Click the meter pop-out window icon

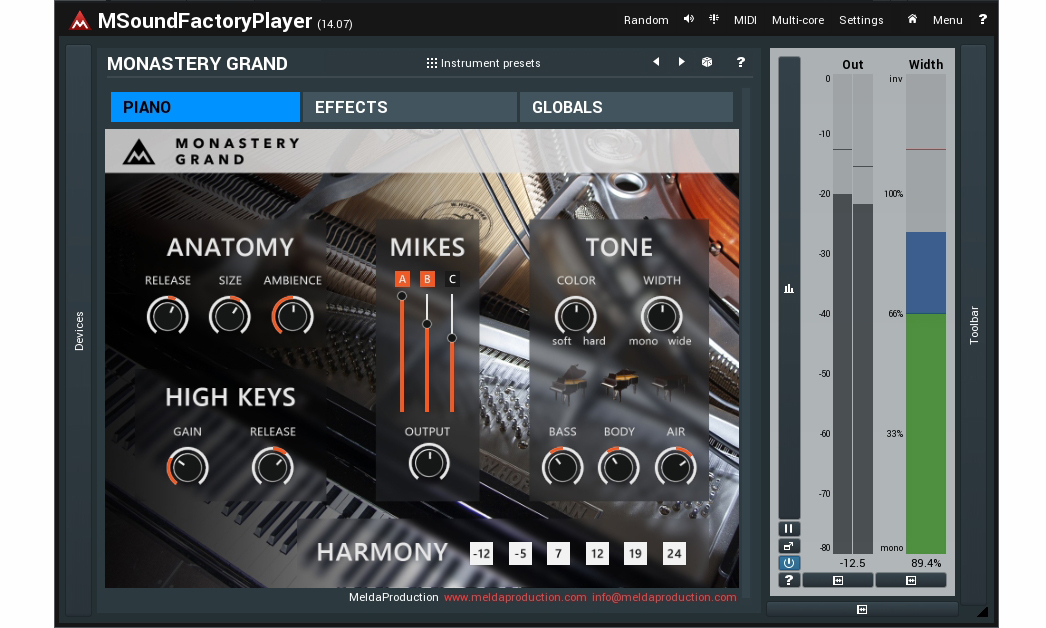pyautogui.click(x=789, y=546)
